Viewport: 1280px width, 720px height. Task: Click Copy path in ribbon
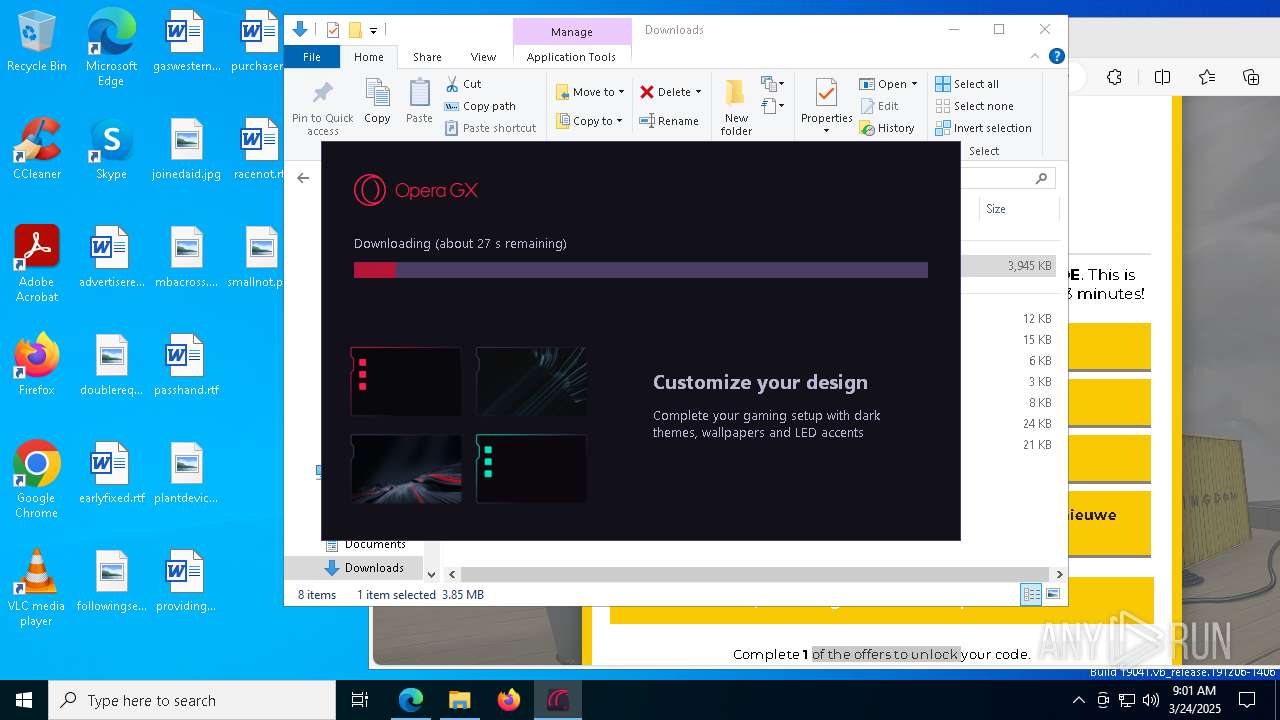click(x=480, y=106)
